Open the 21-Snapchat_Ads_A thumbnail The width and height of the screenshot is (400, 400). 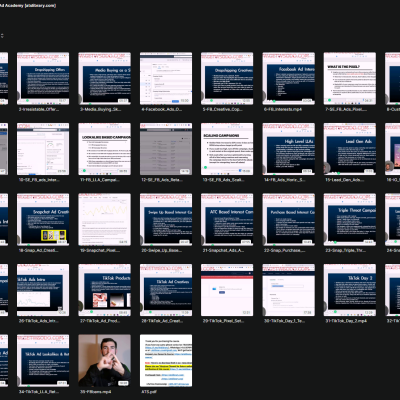pos(227,220)
